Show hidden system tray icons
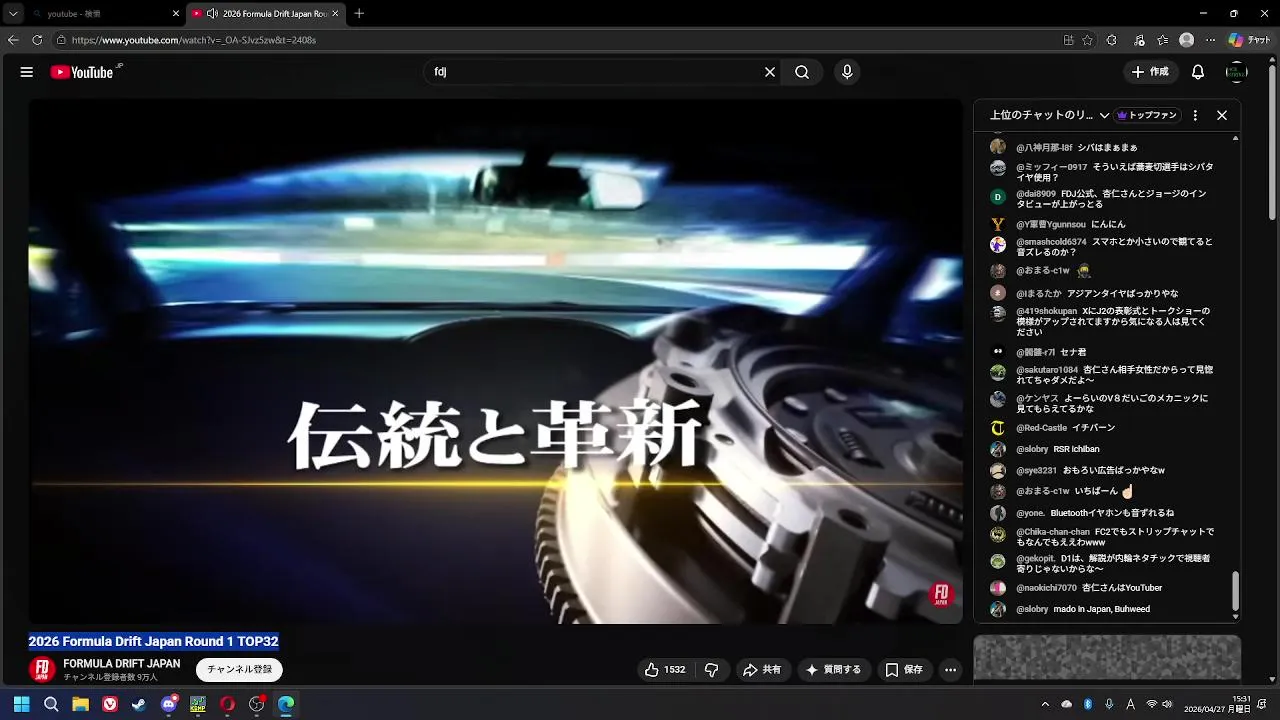This screenshot has width=1280, height=720. pos(1045,704)
